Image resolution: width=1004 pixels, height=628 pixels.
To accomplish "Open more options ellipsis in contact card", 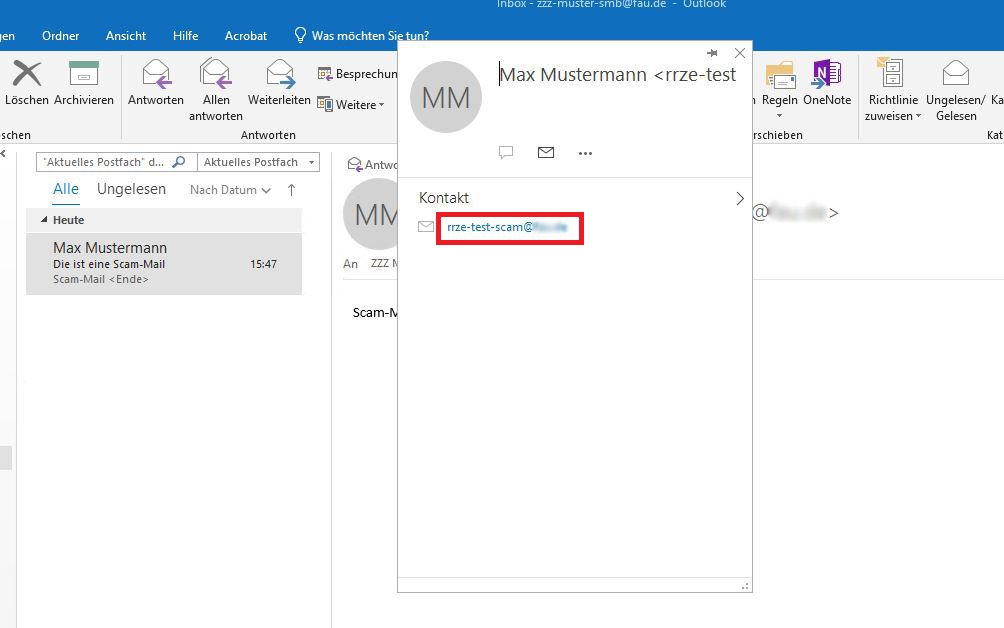I will [586, 153].
